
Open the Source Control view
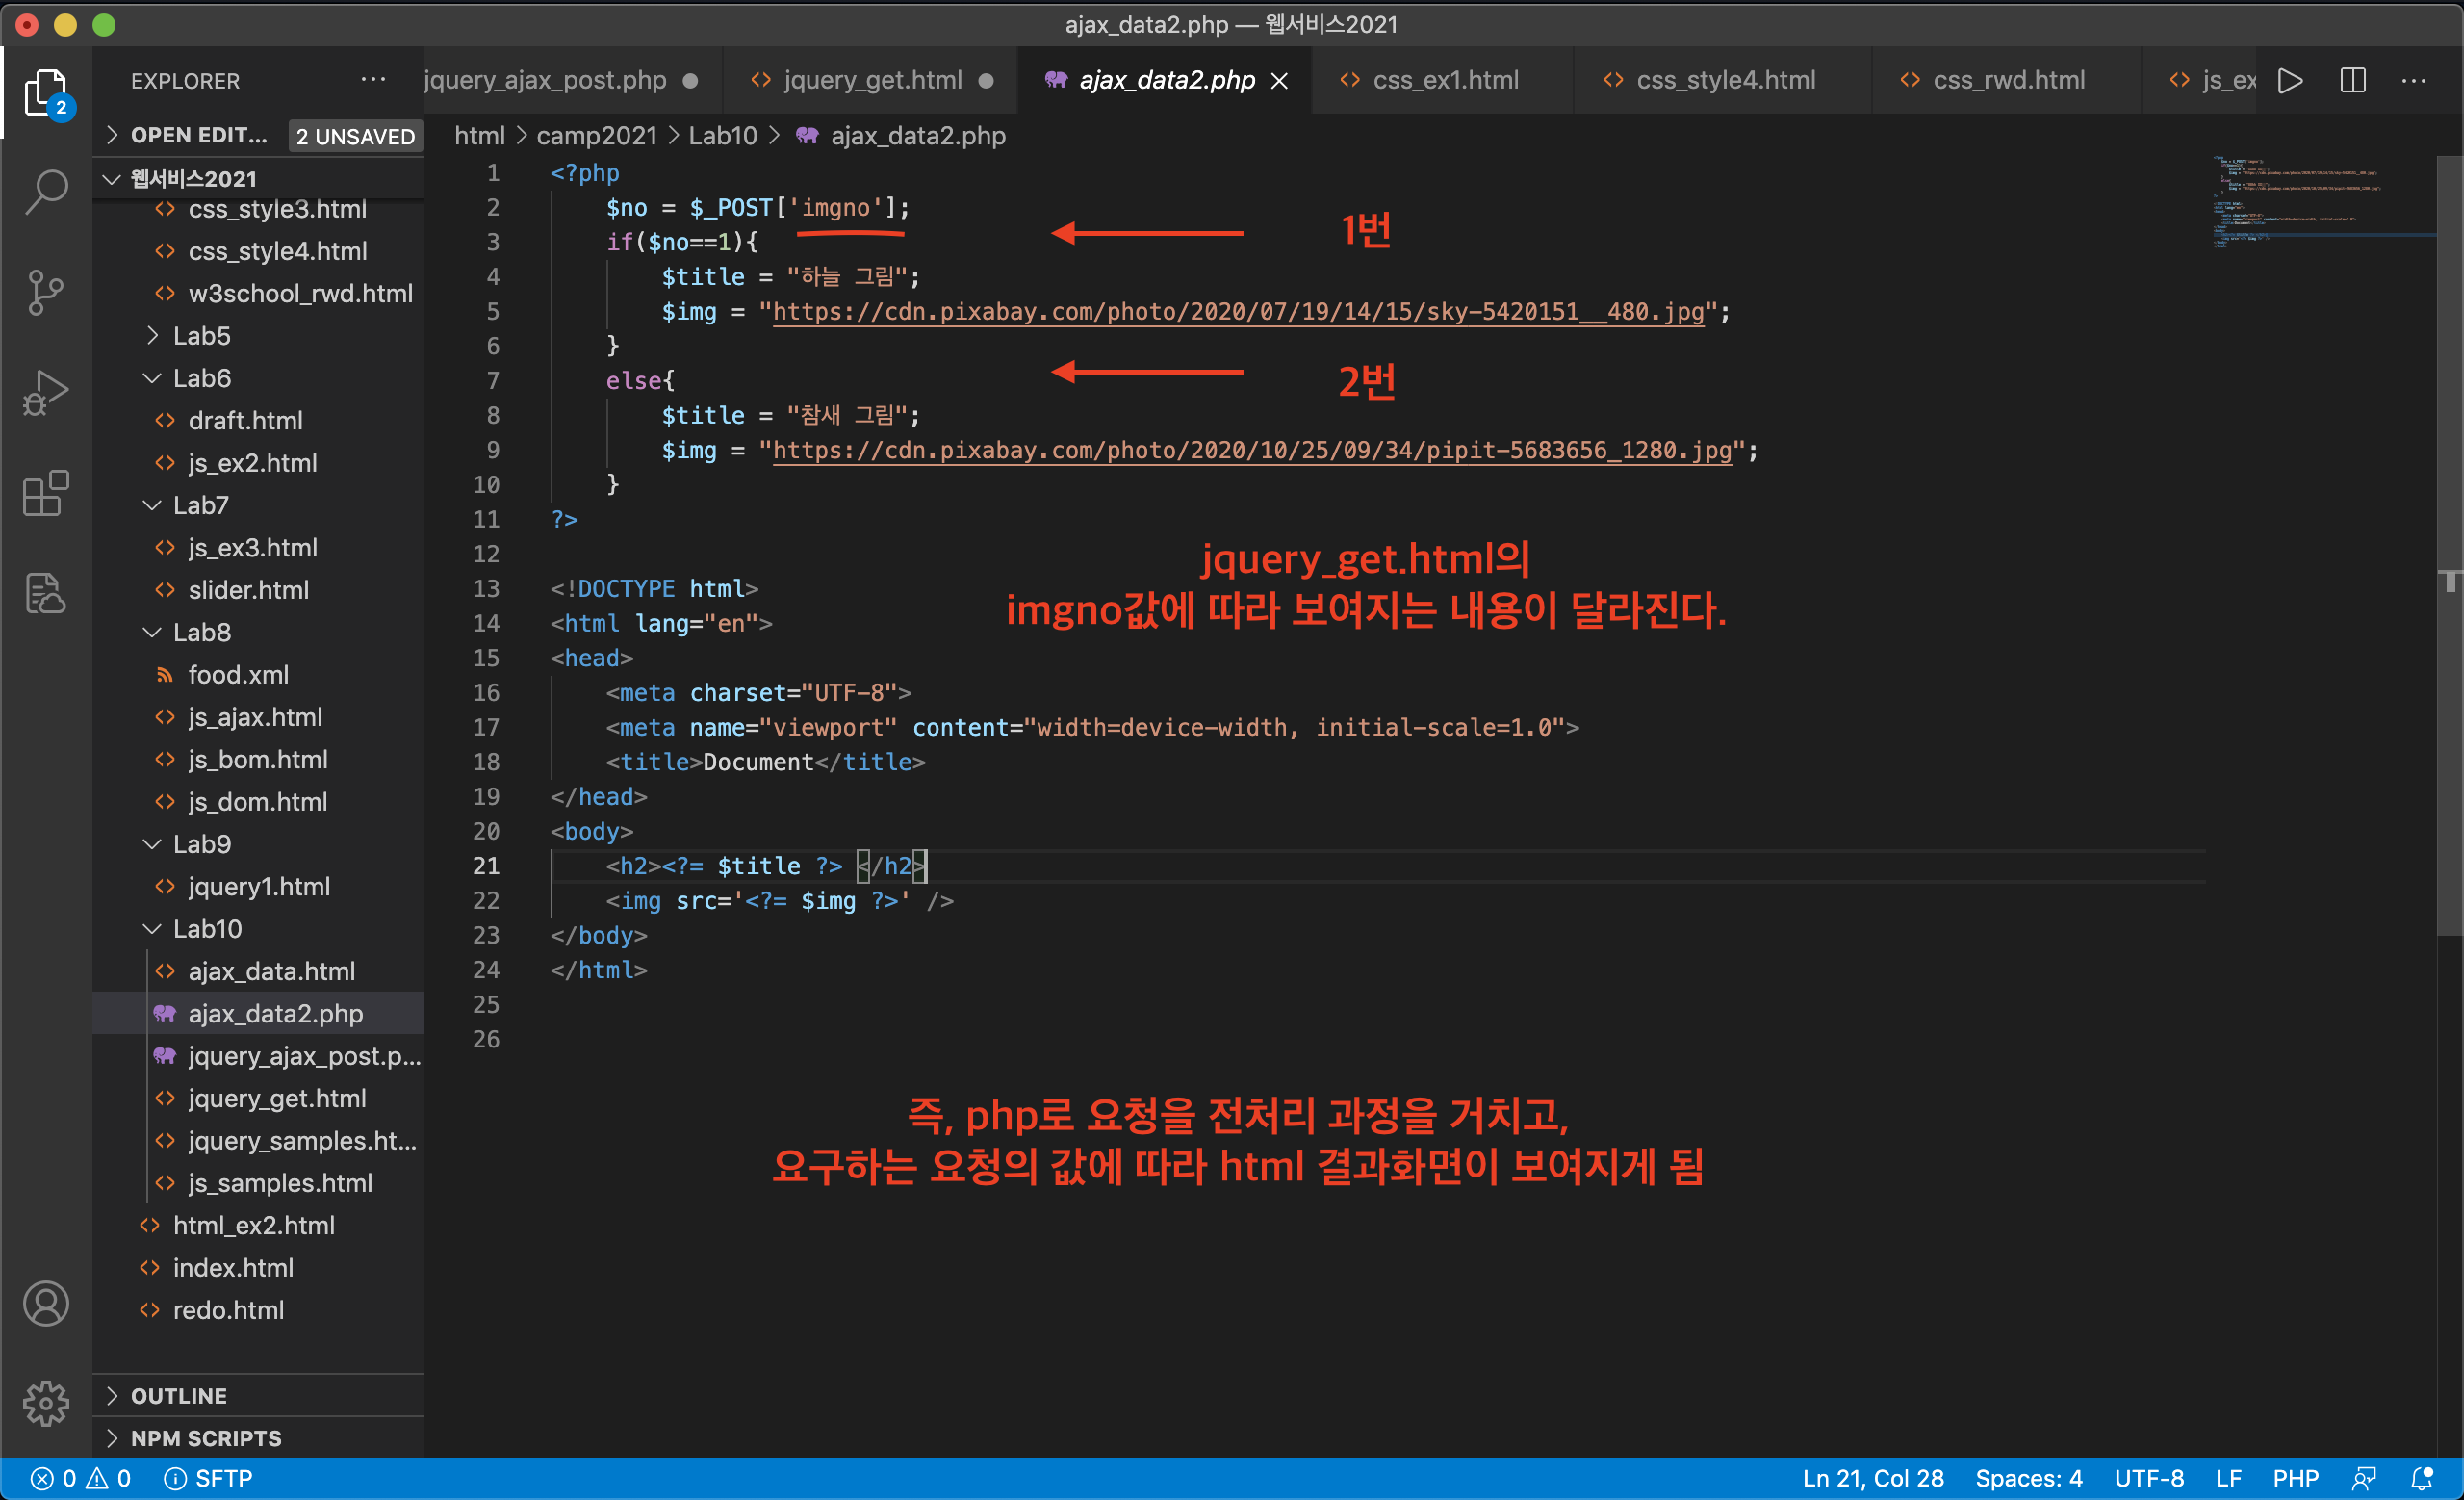[x=46, y=292]
